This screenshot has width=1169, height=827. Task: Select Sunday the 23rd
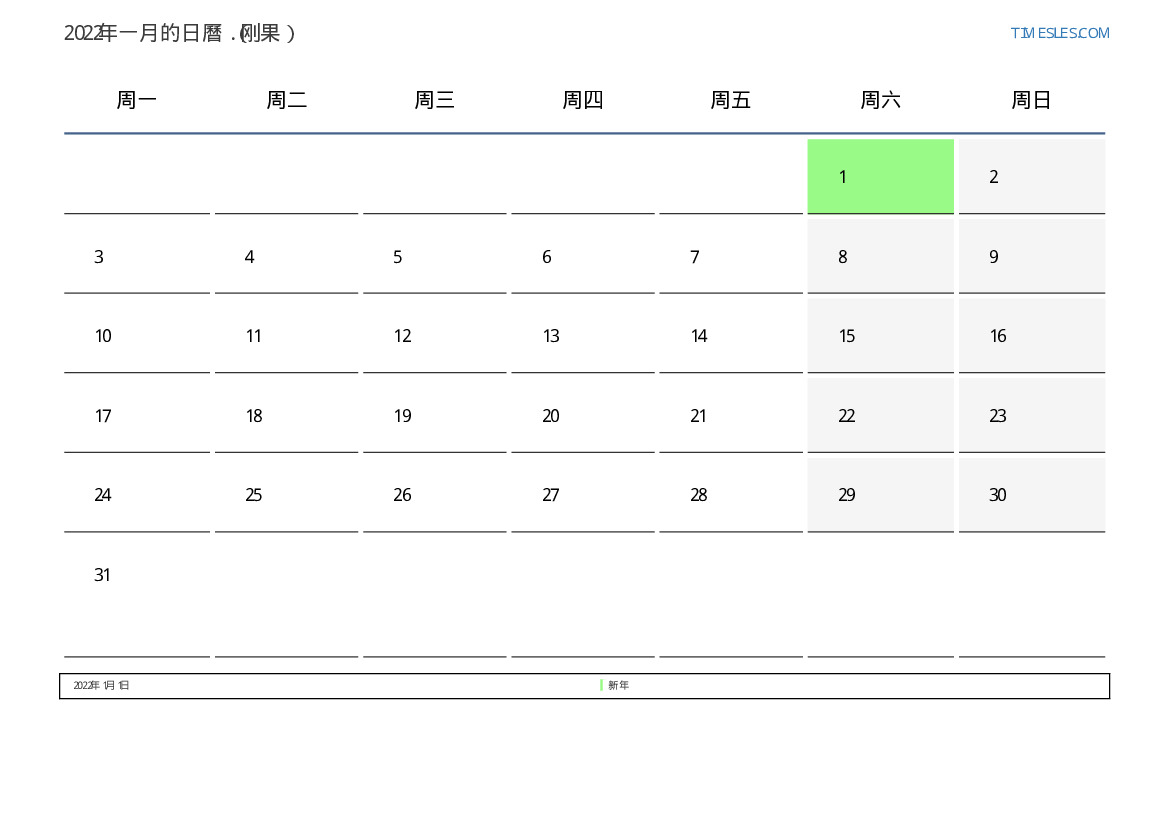coord(1031,416)
